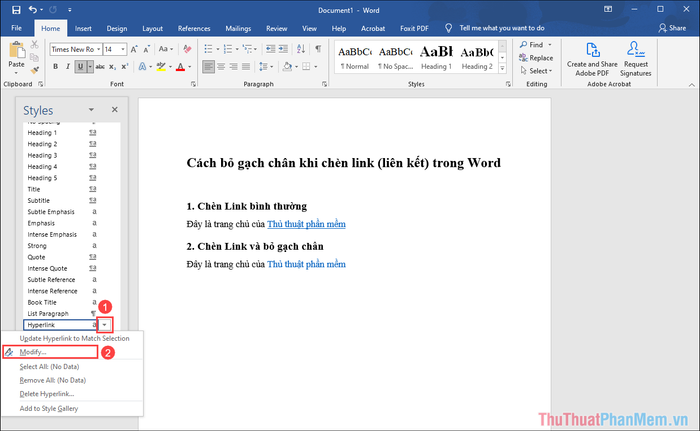This screenshot has width=700, height=431.
Task: Switch to the References tab
Action: pyautogui.click(x=194, y=28)
